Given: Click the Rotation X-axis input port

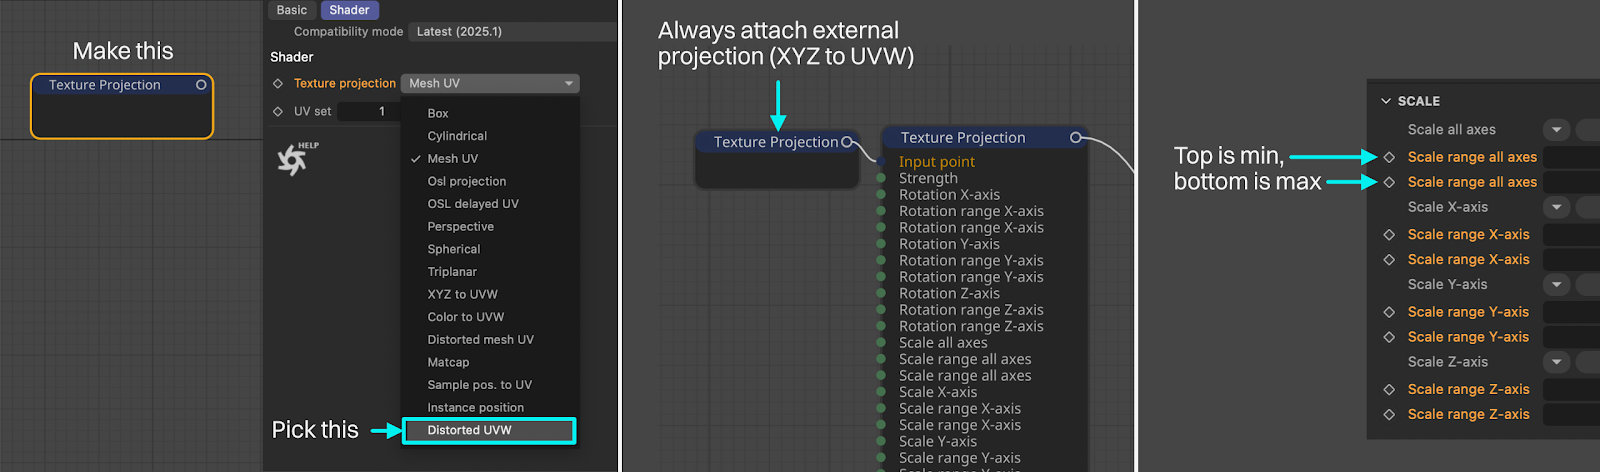Looking at the screenshot, I should coord(881,195).
